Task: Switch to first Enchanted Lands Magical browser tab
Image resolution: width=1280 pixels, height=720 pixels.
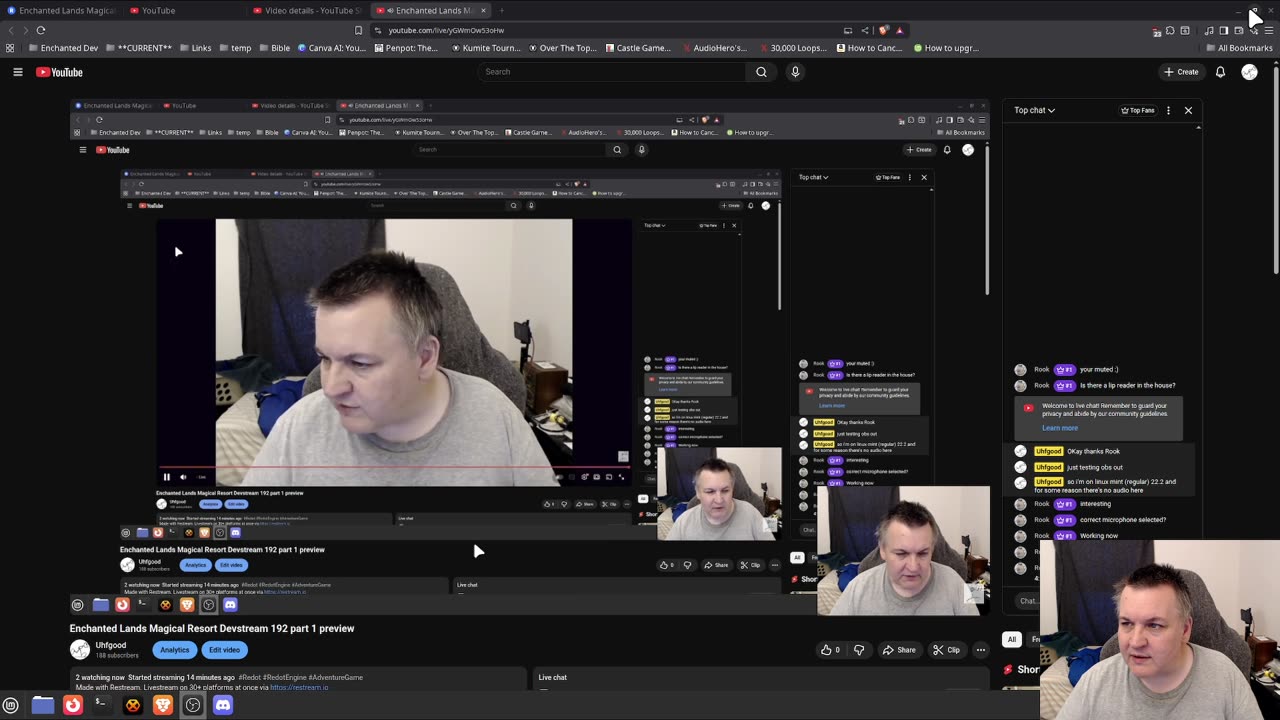Action: (61, 11)
